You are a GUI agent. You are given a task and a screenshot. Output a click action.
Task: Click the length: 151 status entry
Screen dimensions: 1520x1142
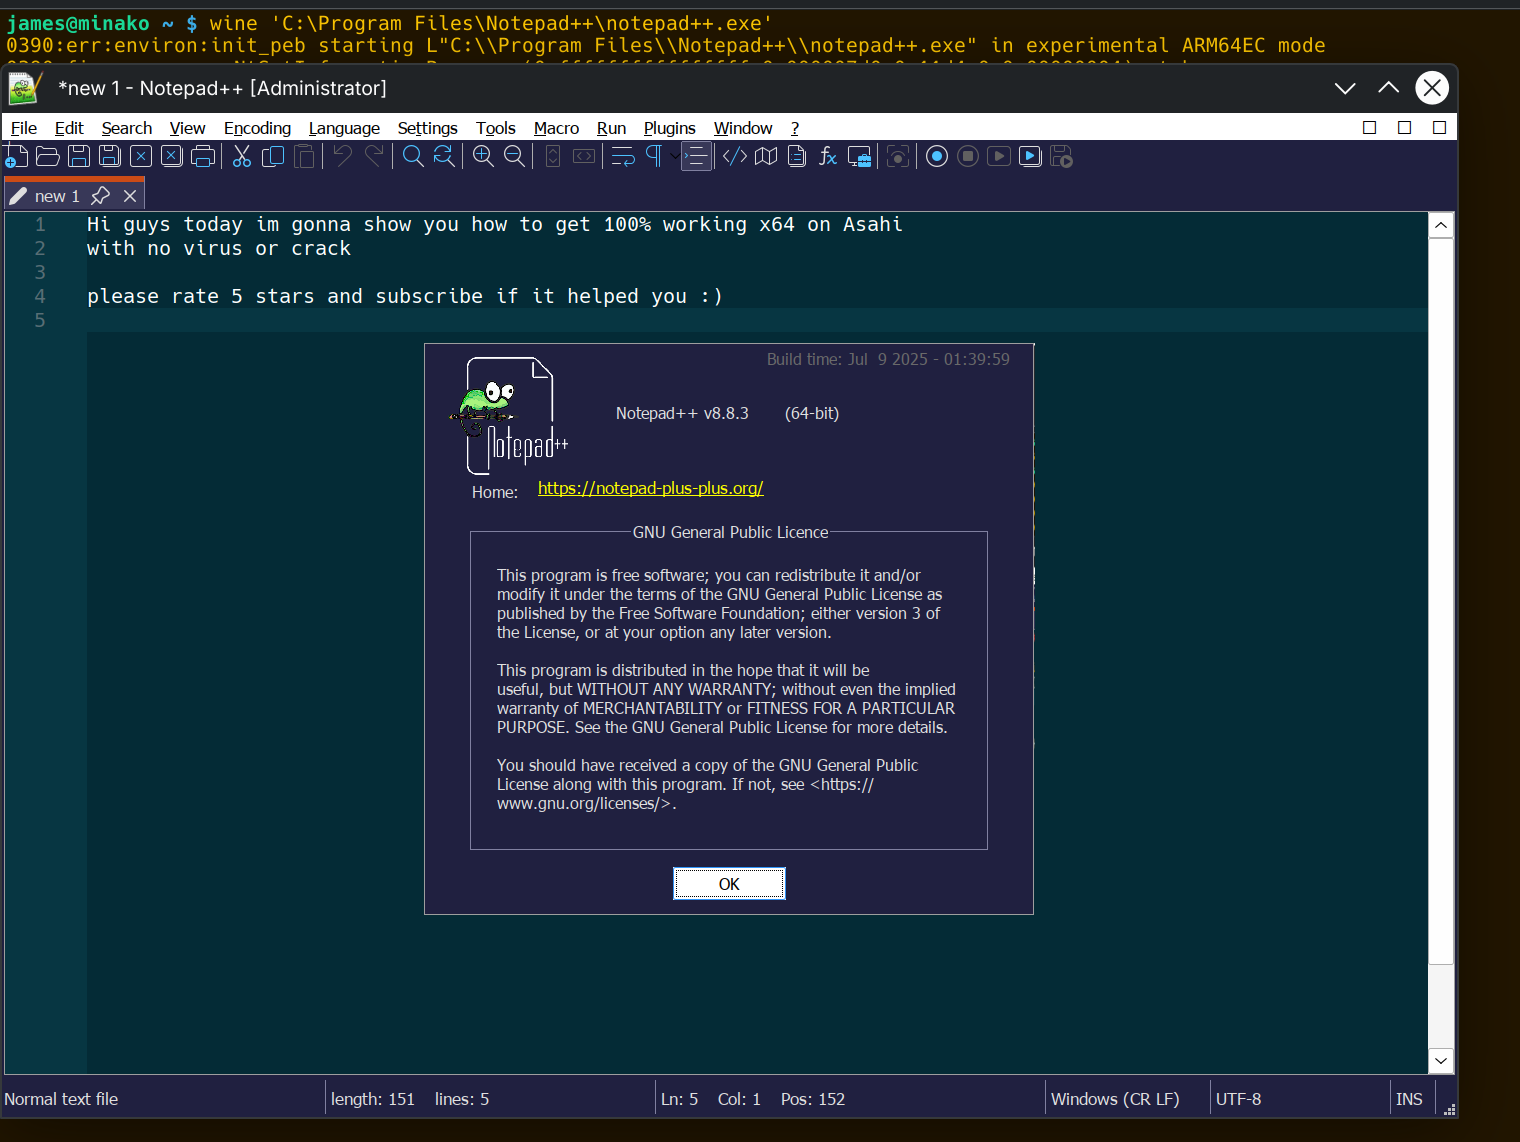point(373,1099)
